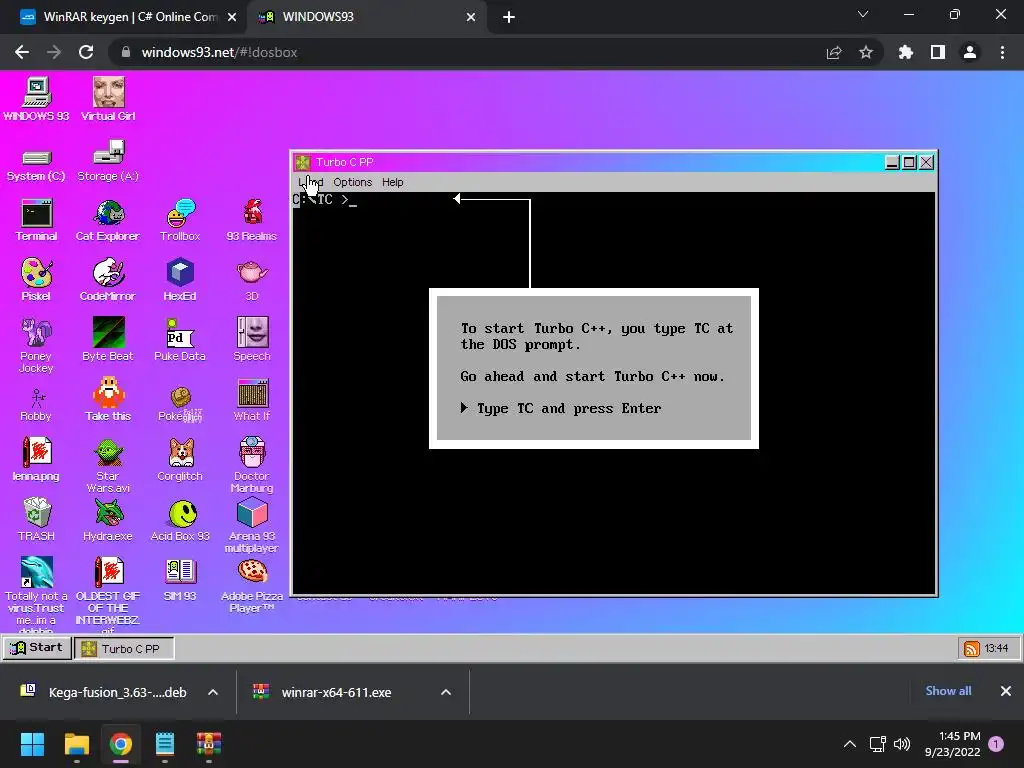1024x768 pixels.
Task: Go back to previous page
Action: [22, 52]
